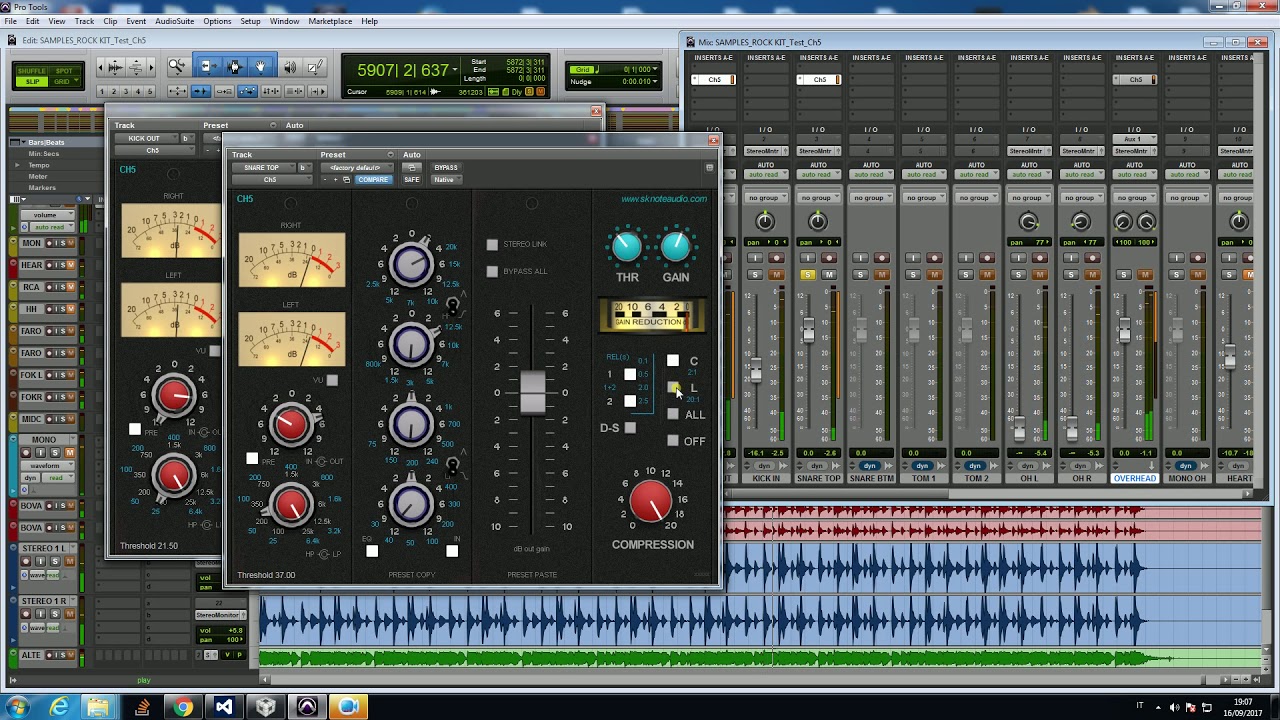Screen dimensions: 1280x720
Task: Open Internet Explorer from the taskbar
Action: tap(60, 707)
